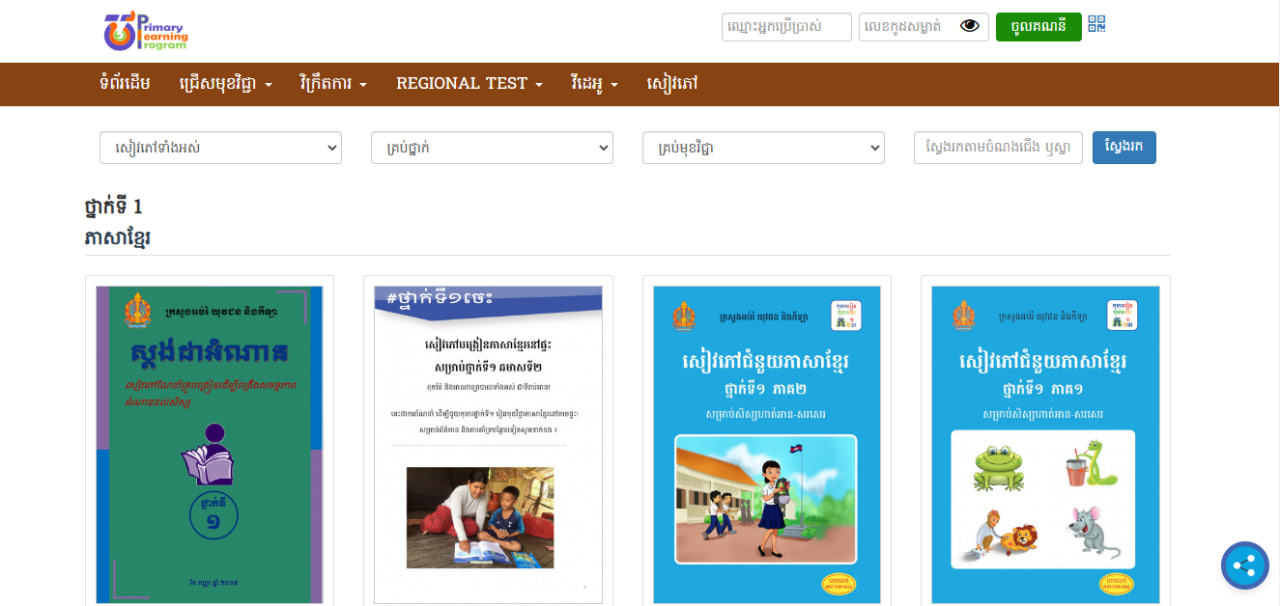
Task: Focus the username input field
Action: [786, 27]
